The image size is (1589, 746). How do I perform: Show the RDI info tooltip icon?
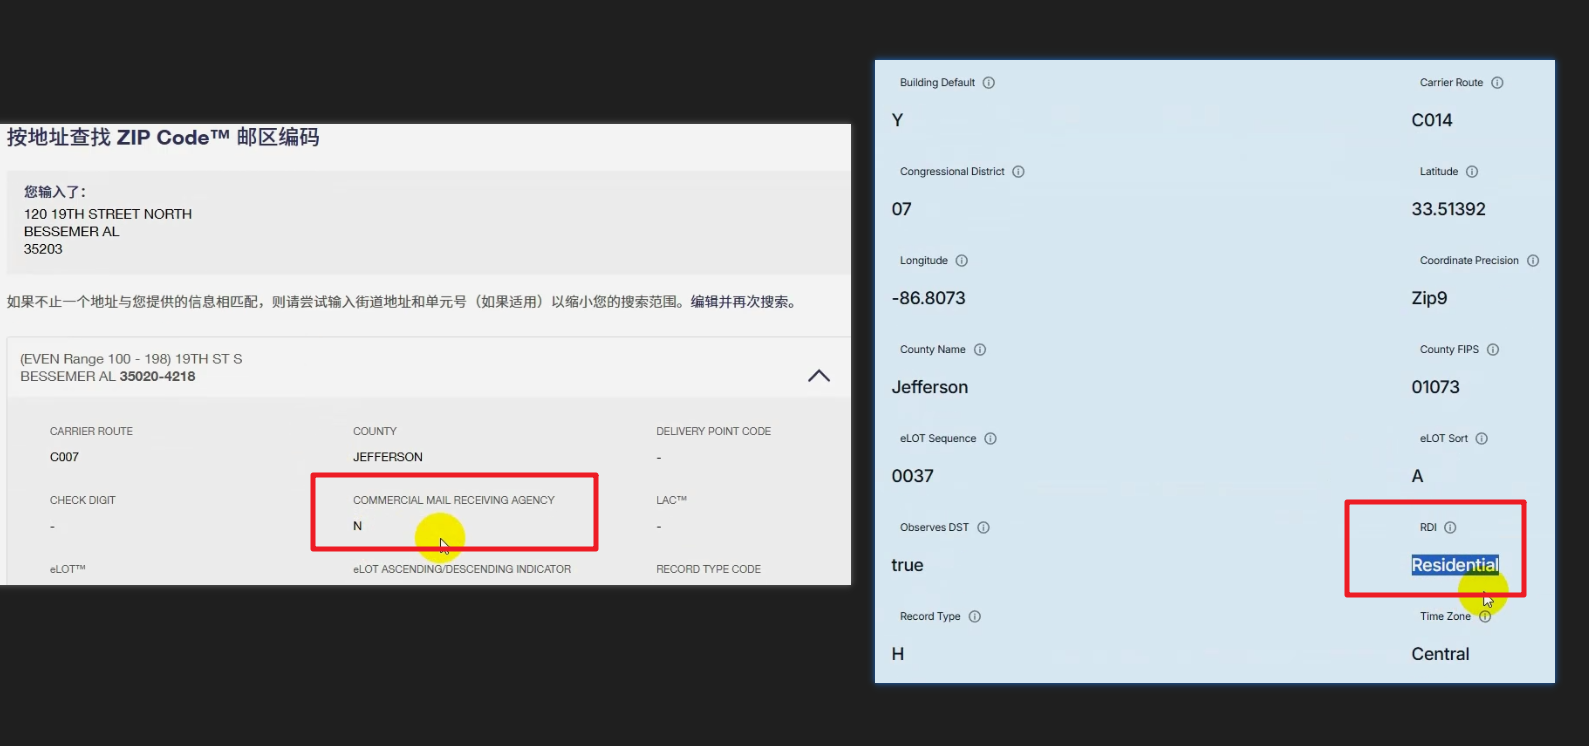pyautogui.click(x=1450, y=528)
